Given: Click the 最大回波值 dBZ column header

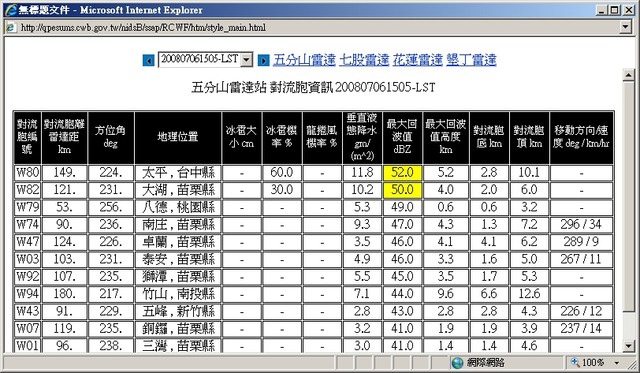Looking at the screenshot, I should coord(402,138).
